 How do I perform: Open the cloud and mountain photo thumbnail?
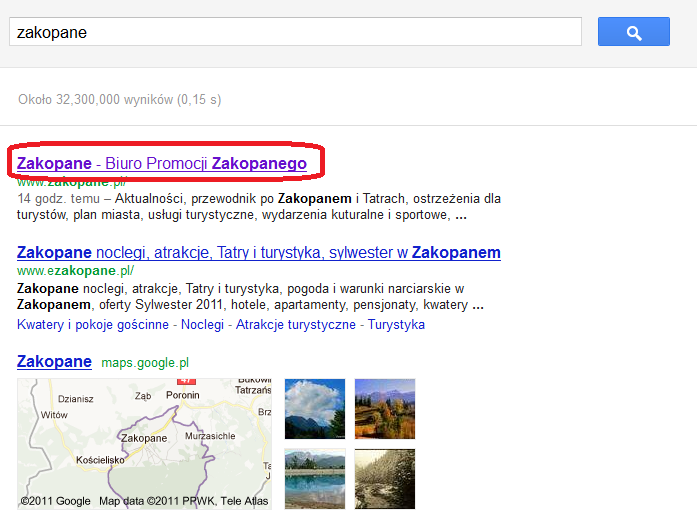pos(315,409)
